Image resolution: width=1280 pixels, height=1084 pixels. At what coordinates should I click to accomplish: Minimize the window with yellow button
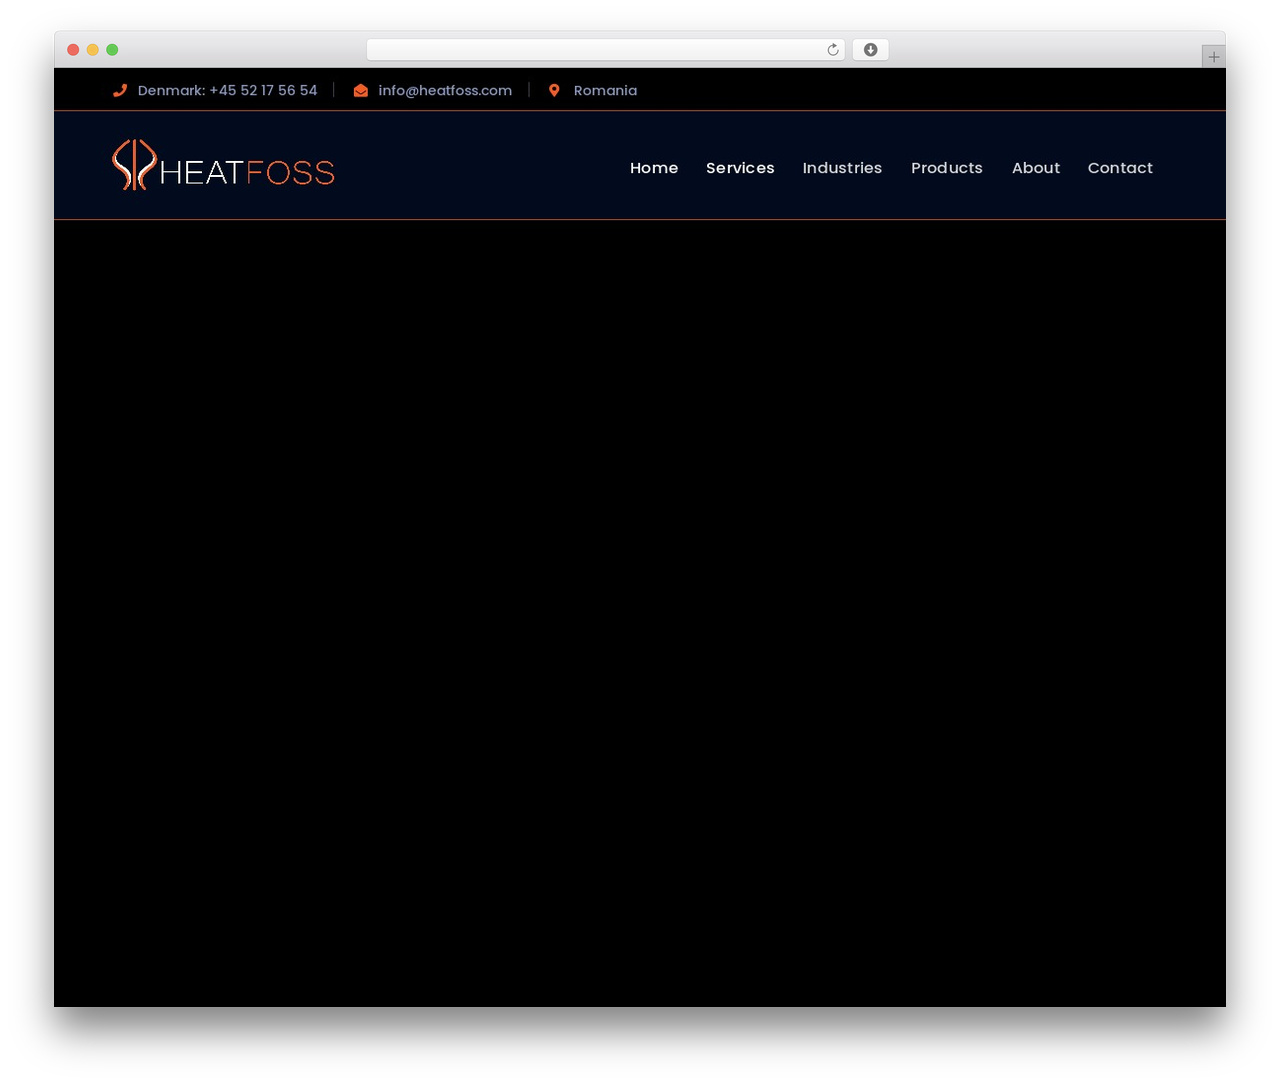coord(93,50)
